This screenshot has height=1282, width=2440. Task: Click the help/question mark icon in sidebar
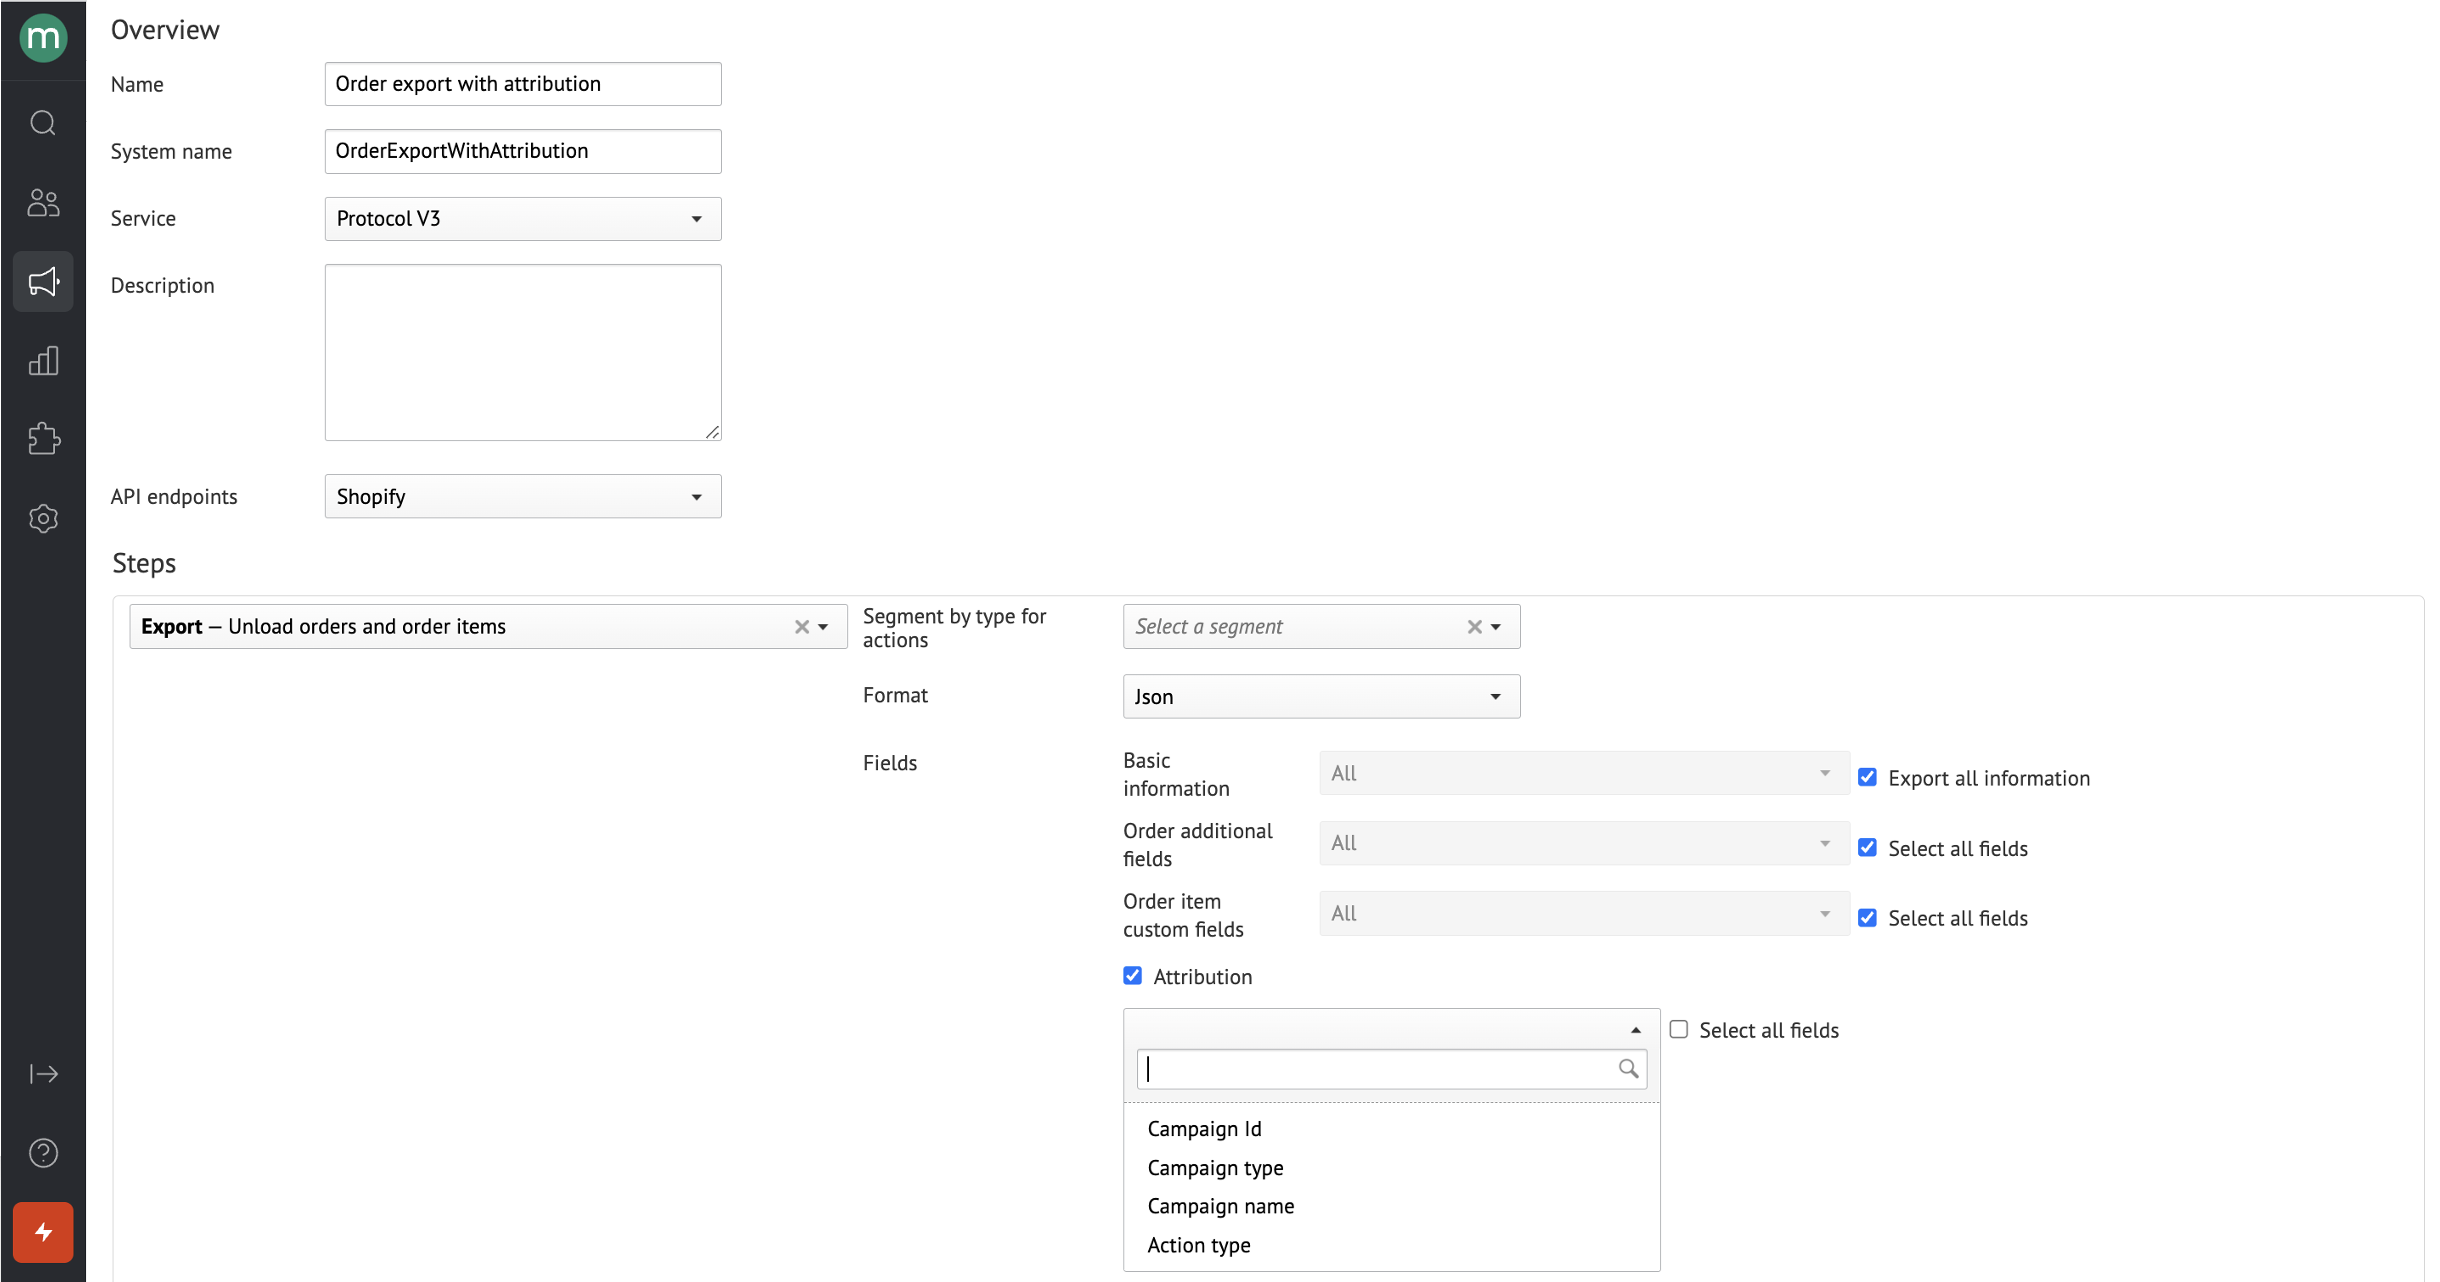[44, 1153]
